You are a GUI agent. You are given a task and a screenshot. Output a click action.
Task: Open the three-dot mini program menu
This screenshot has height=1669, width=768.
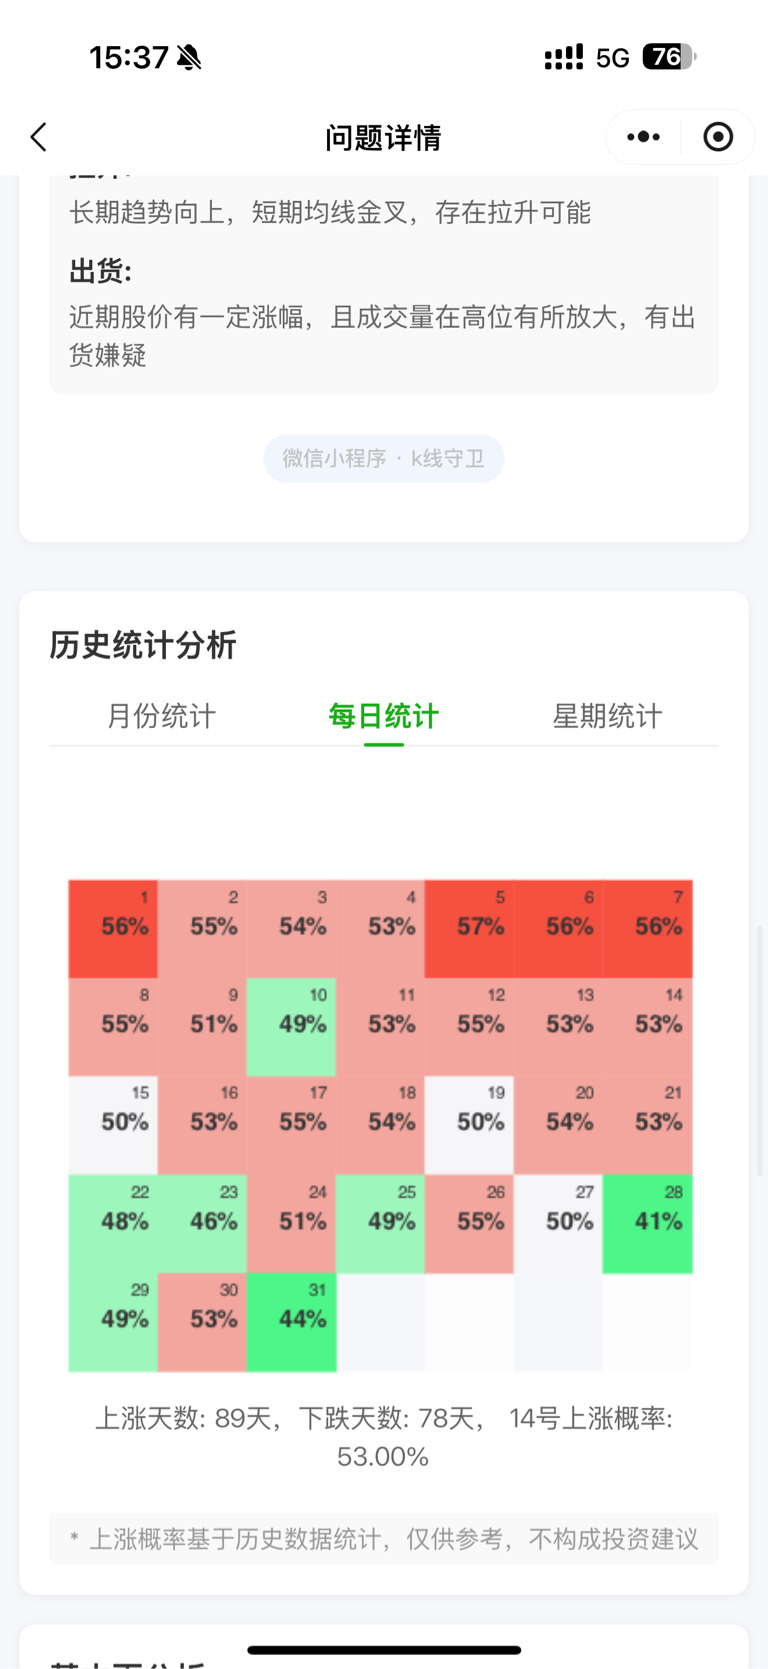click(643, 137)
